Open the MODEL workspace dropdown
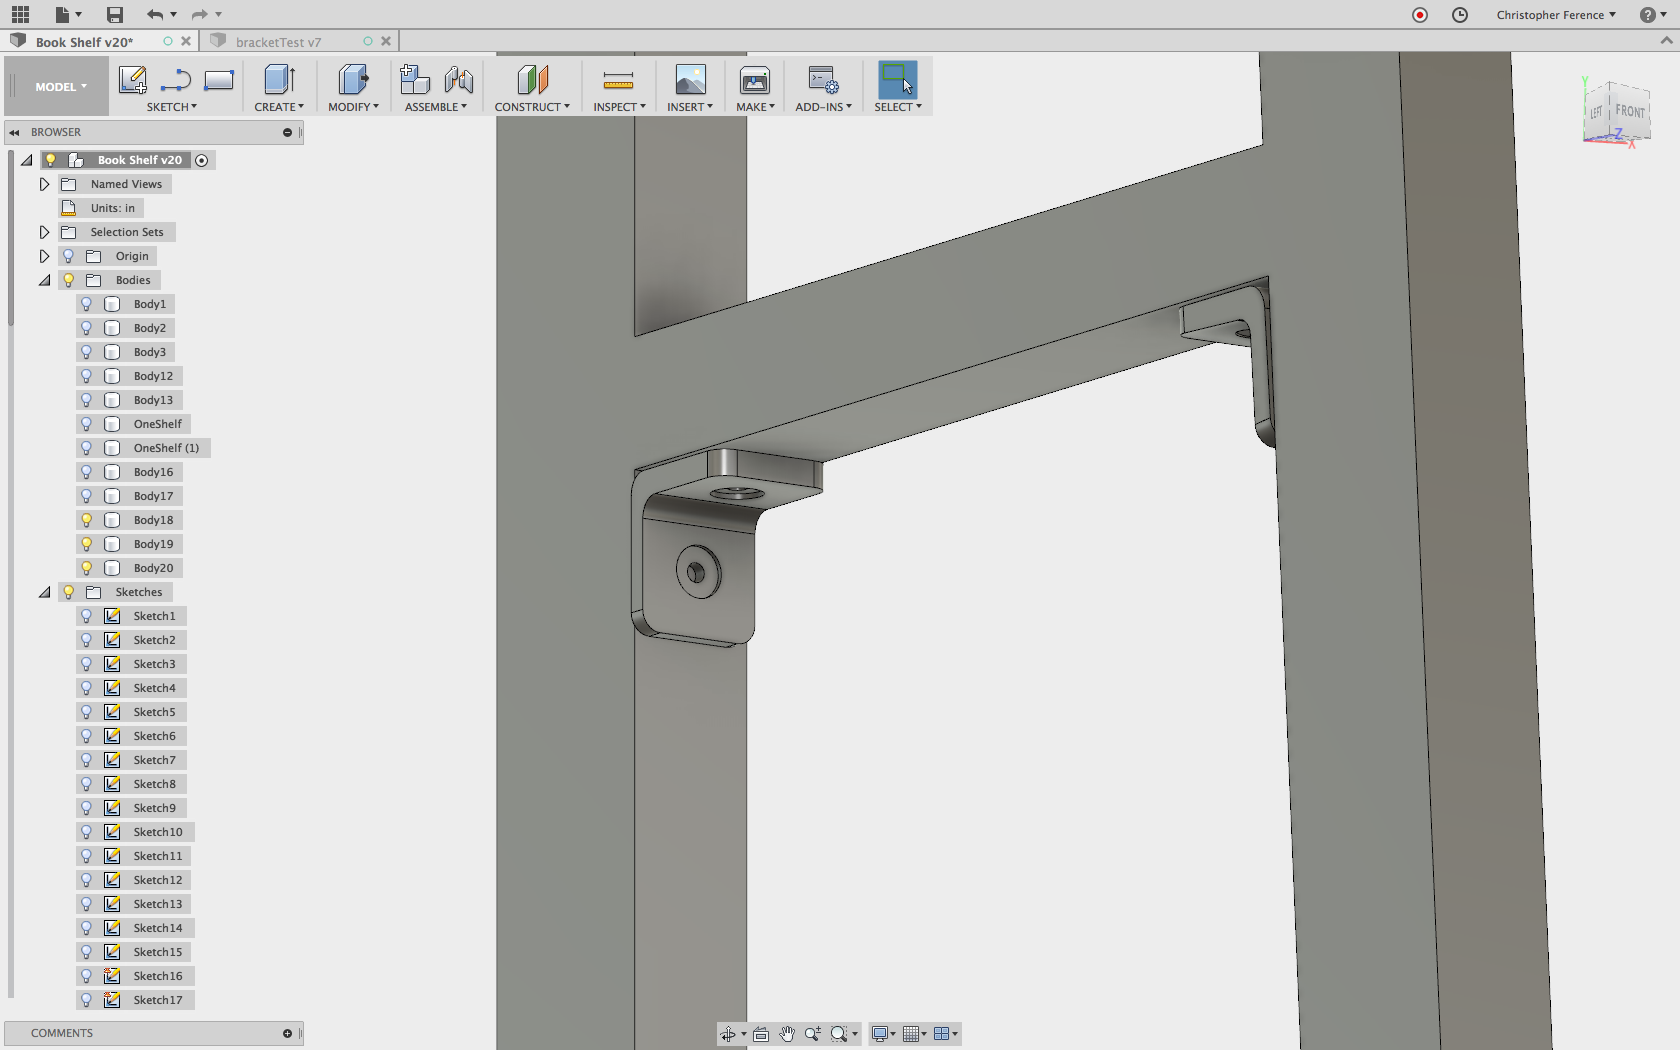1680x1050 pixels. click(61, 87)
